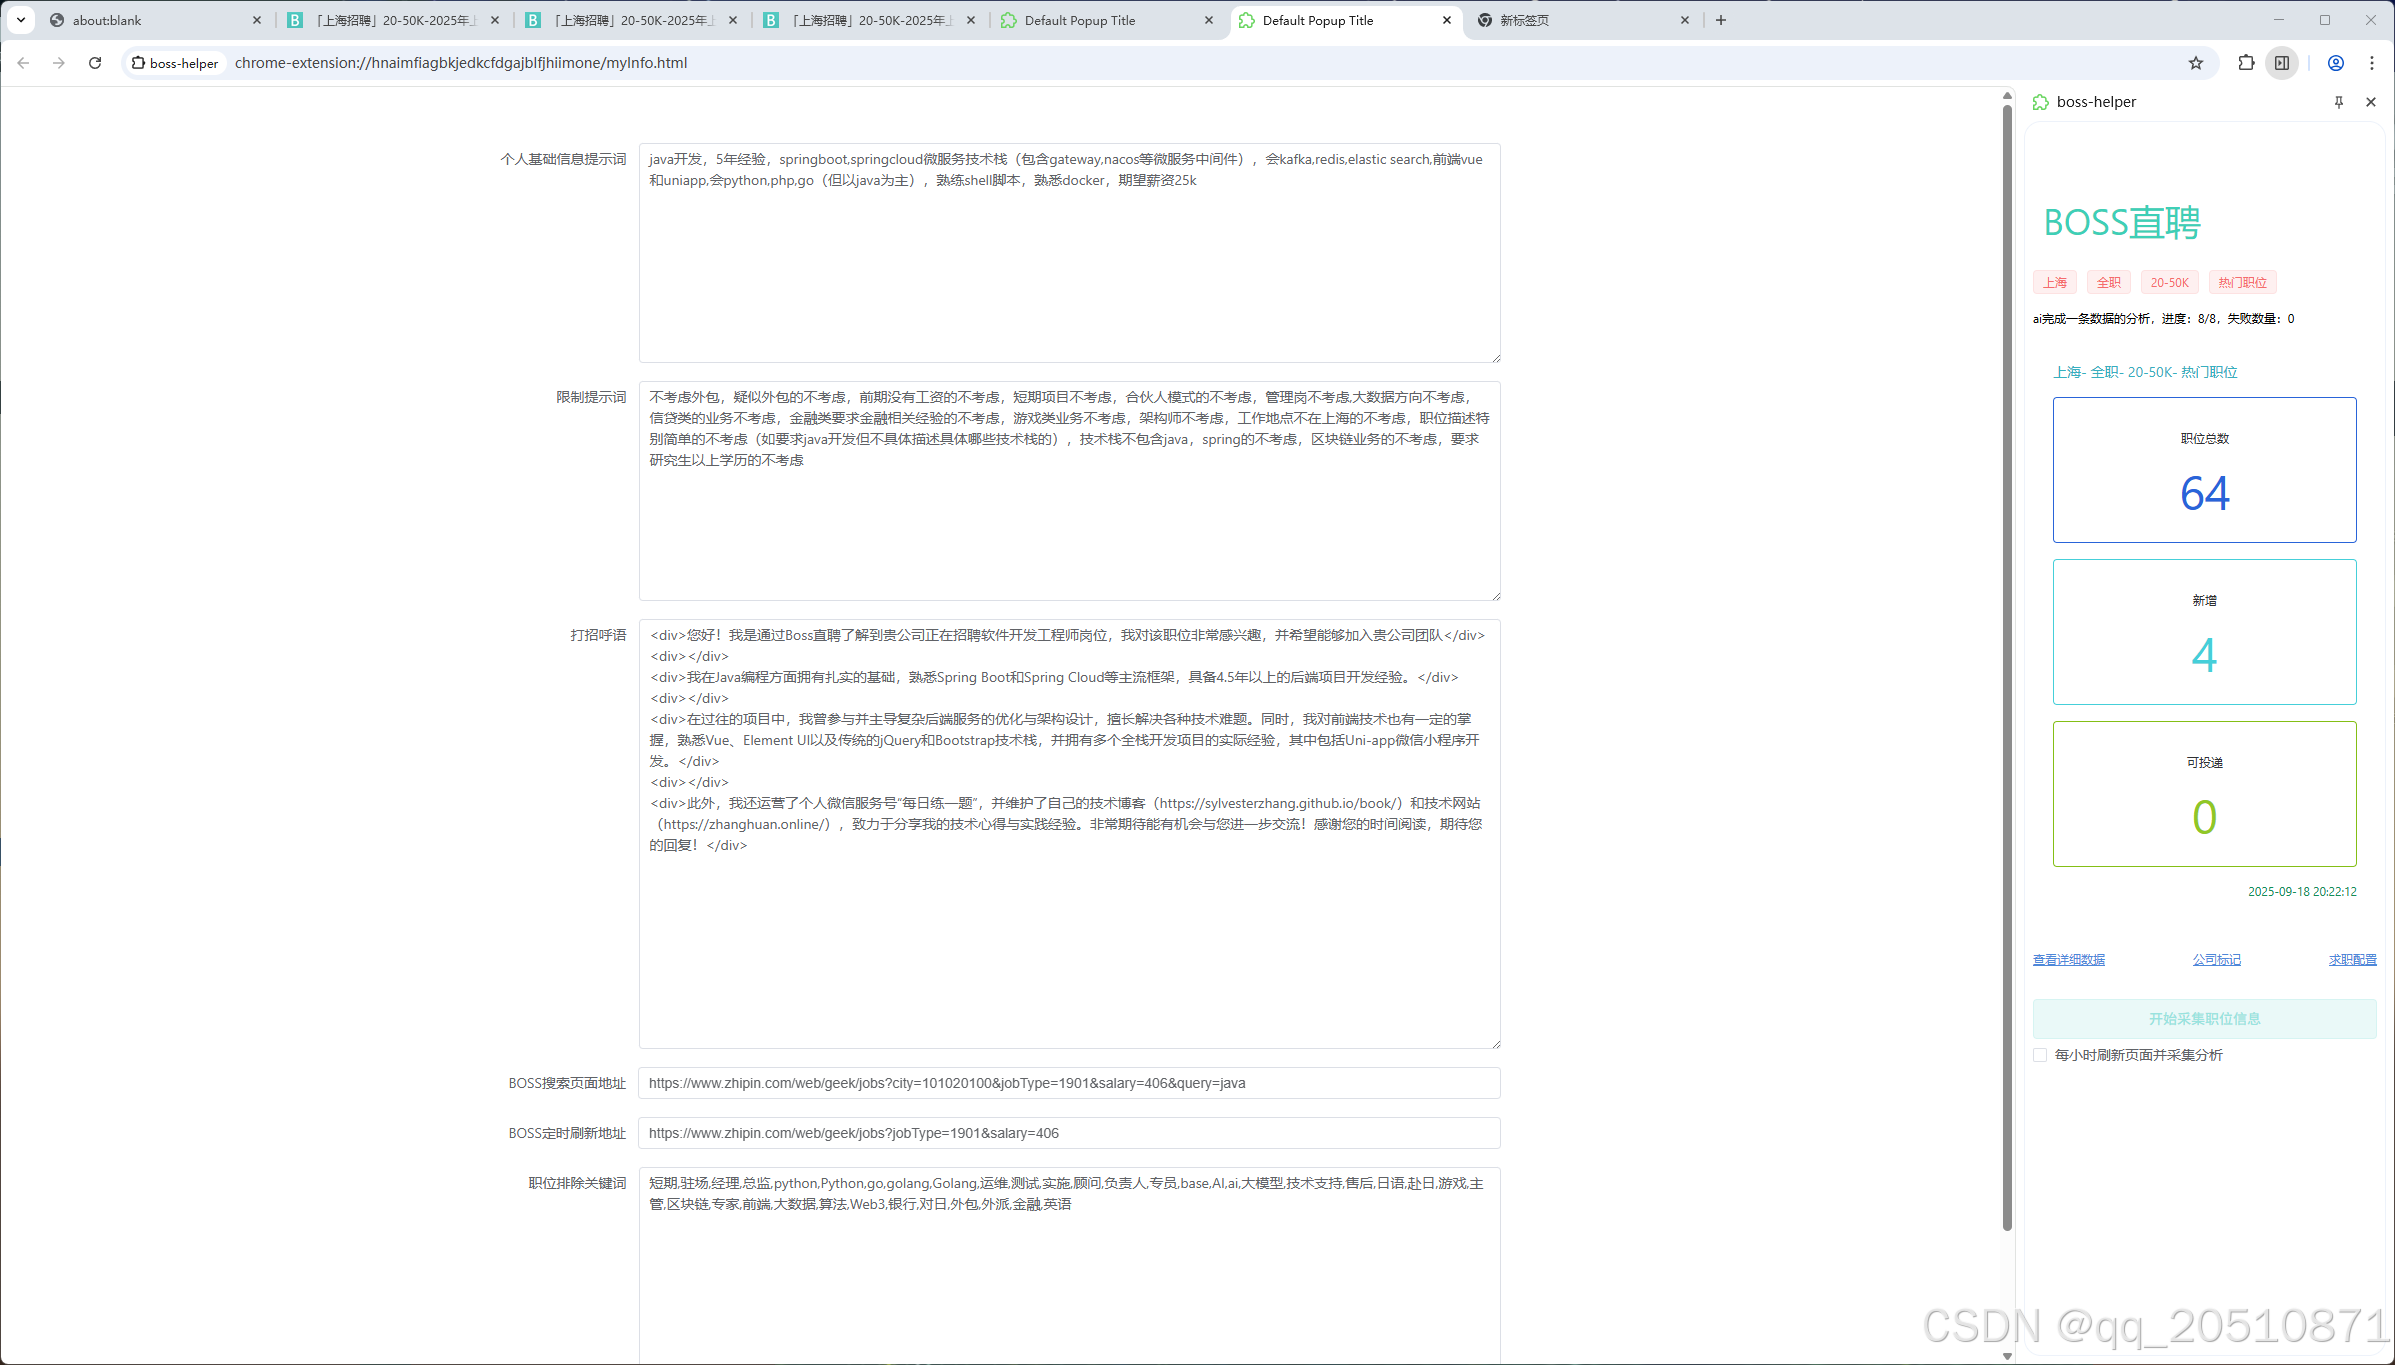Click the boss-helper extension chip in address bar
The width and height of the screenshot is (2395, 1365).
[175, 63]
